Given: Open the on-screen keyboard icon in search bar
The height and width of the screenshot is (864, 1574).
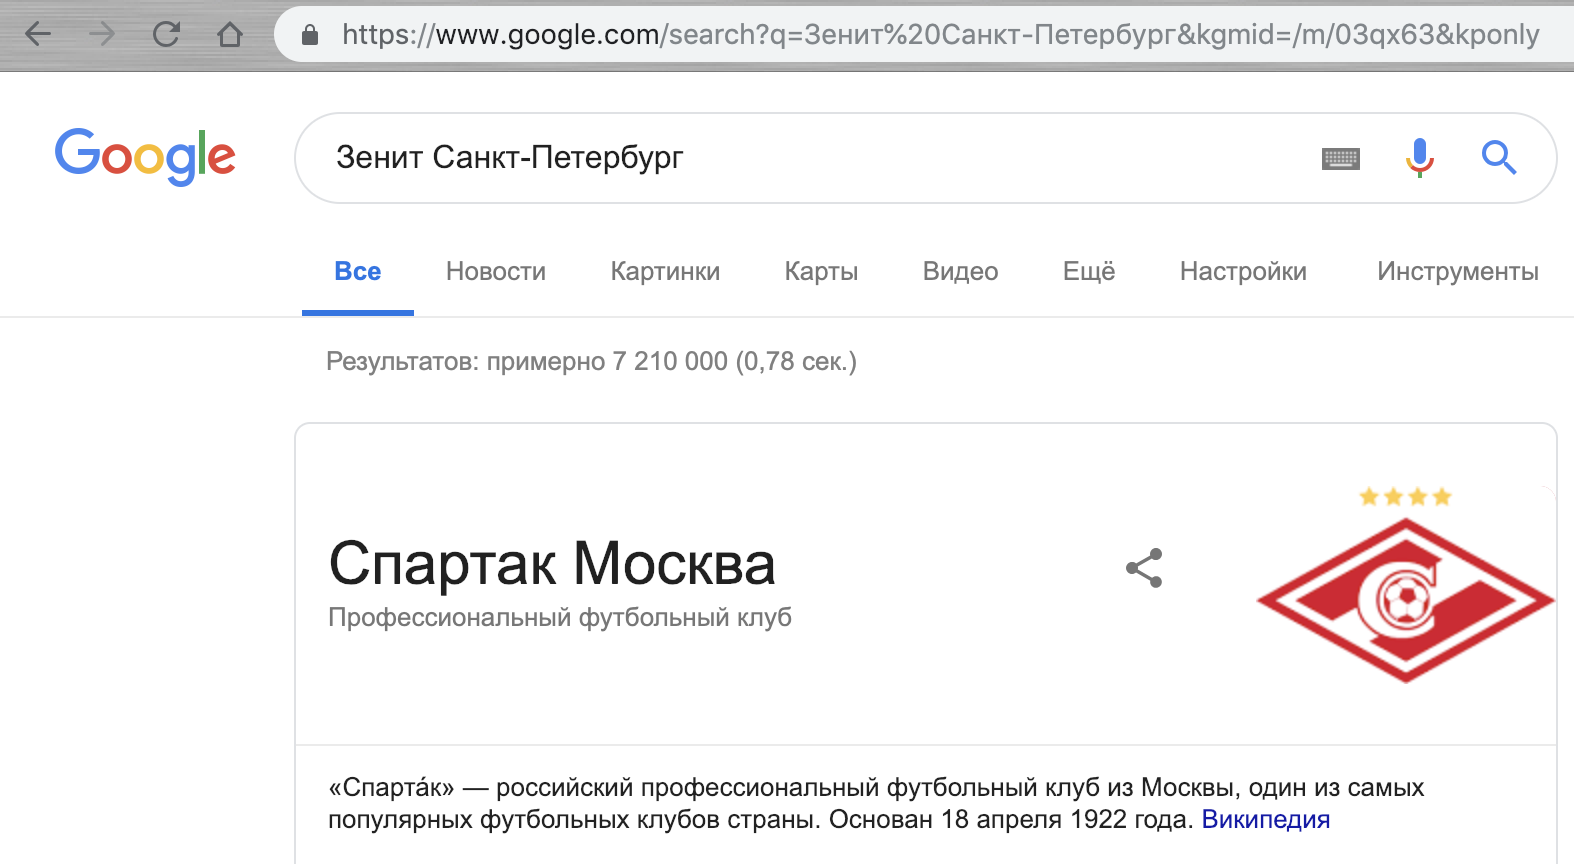Looking at the screenshot, I should coord(1341,157).
